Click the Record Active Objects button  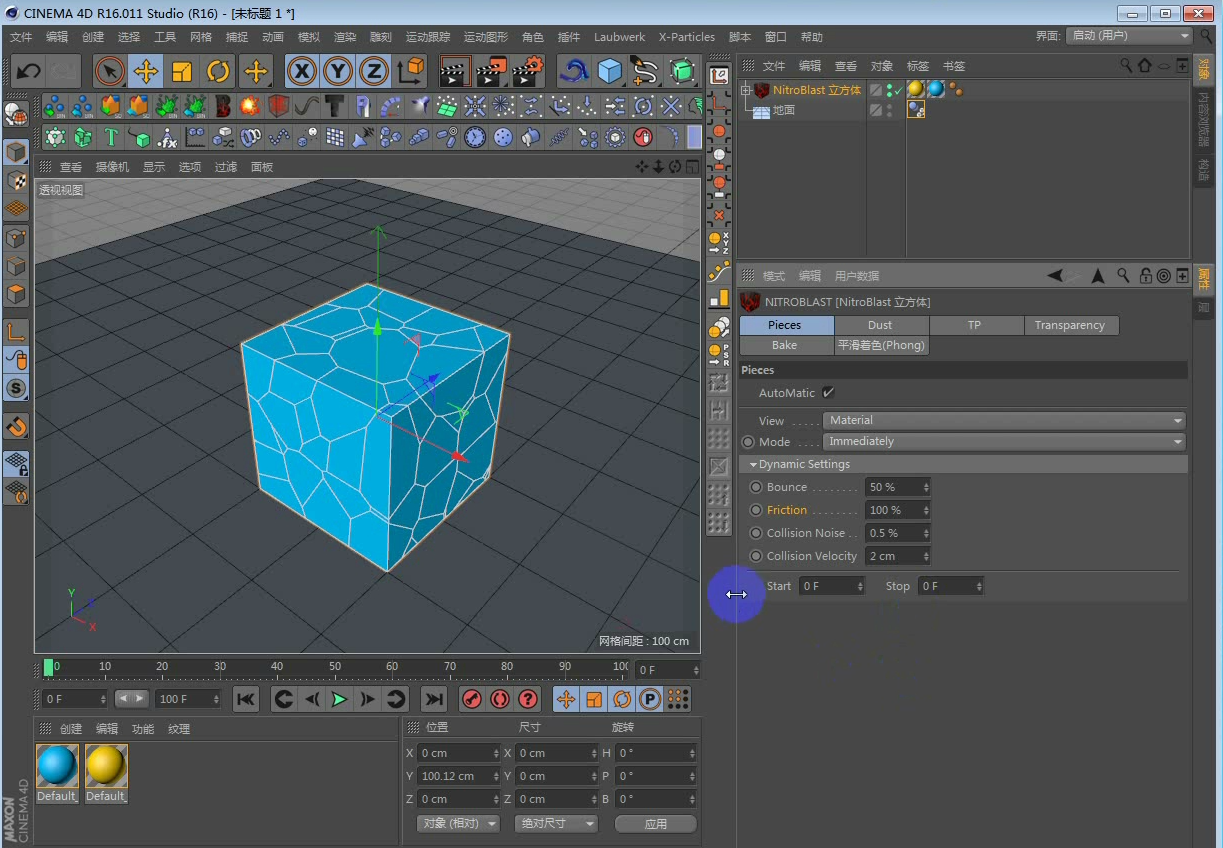(x=472, y=699)
